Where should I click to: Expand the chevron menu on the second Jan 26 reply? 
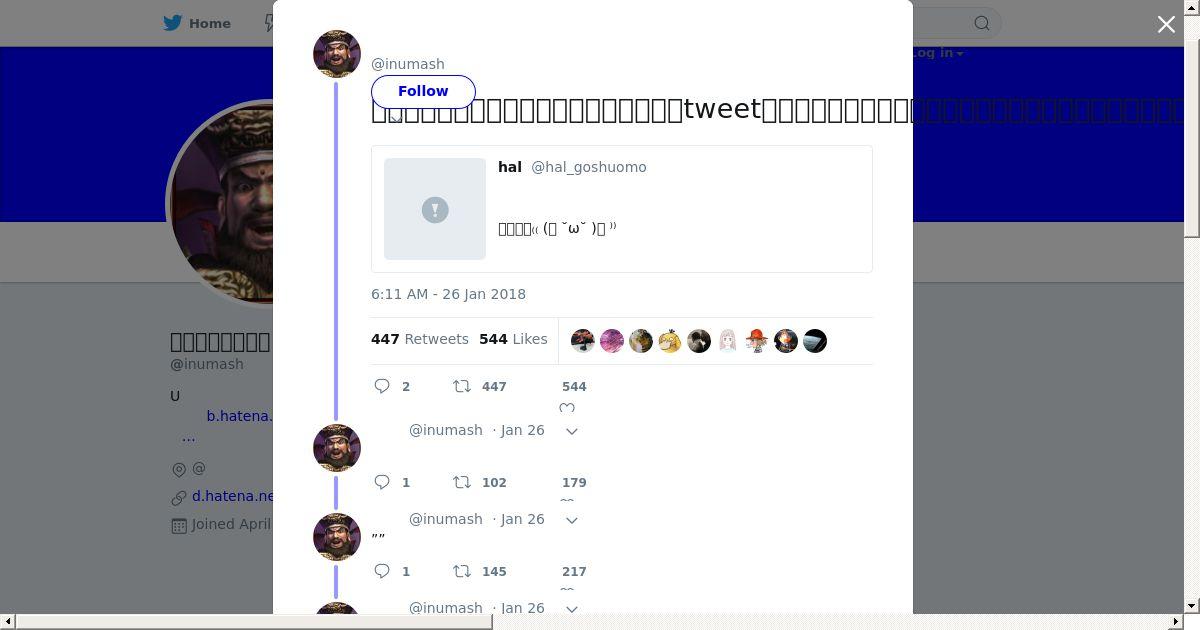point(572,520)
